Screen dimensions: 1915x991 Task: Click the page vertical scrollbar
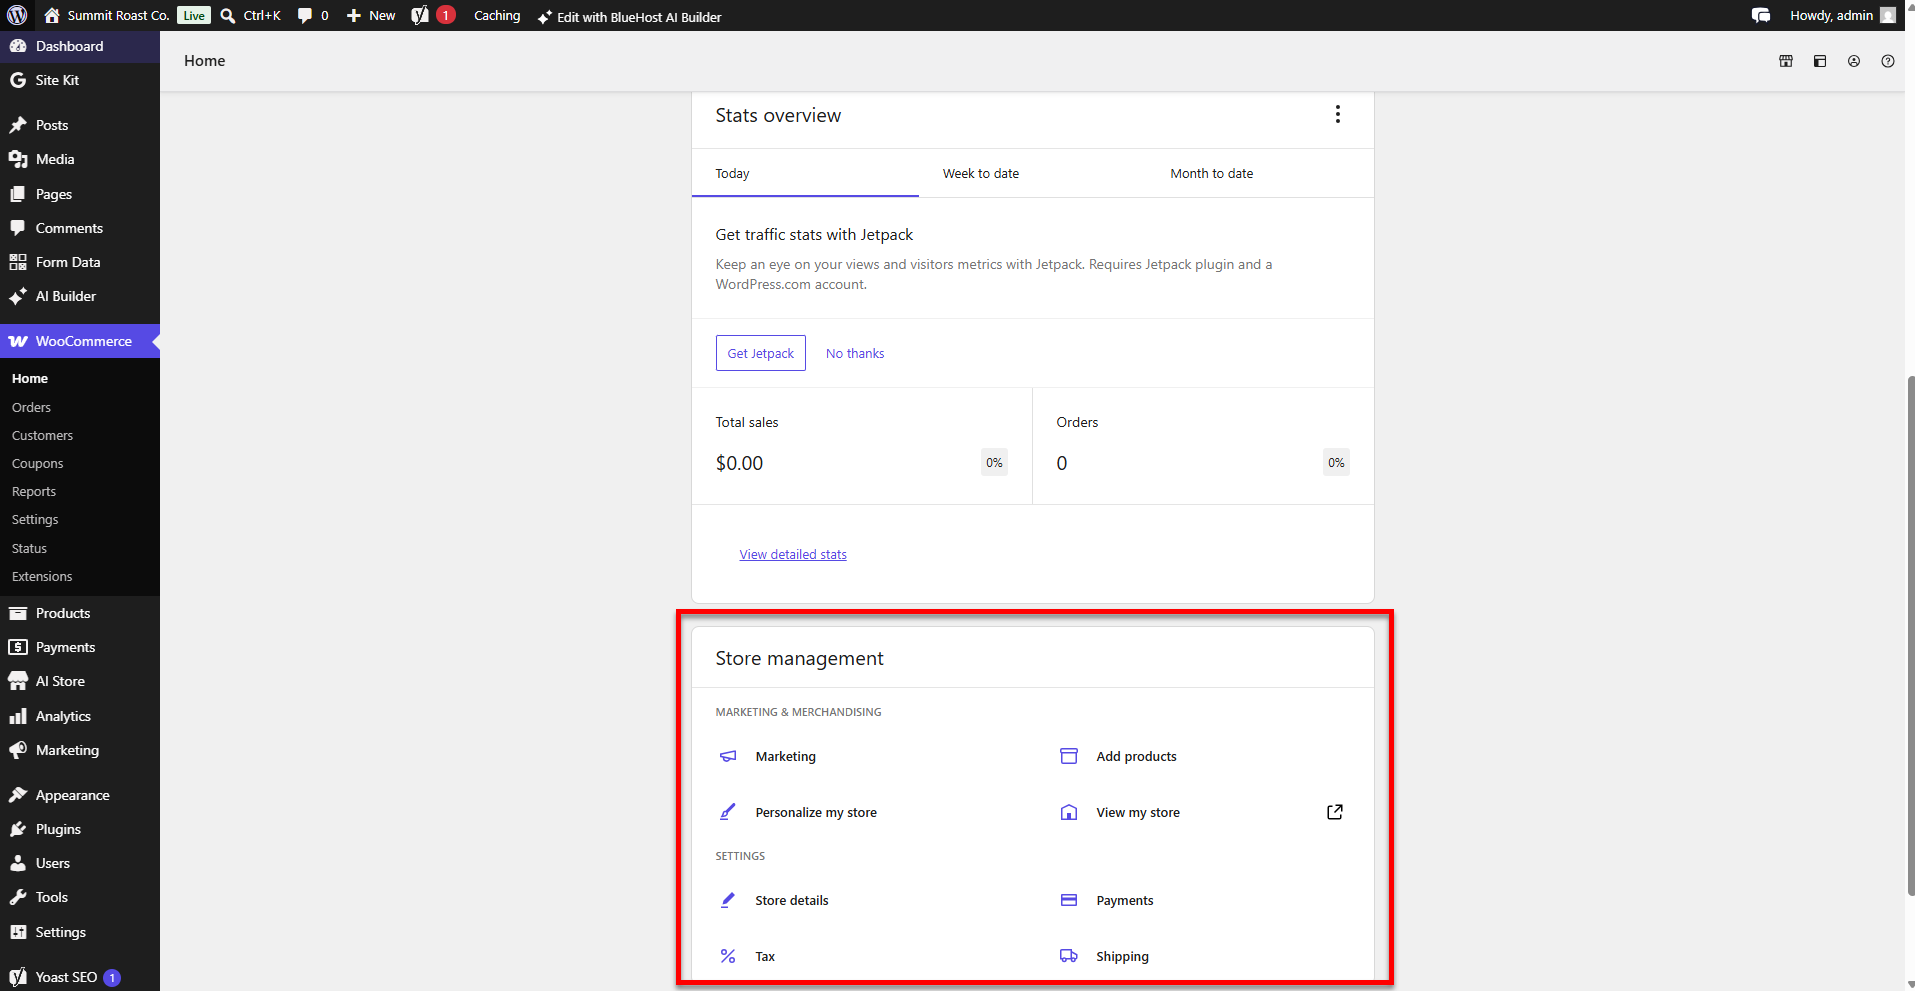point(1910,635)
